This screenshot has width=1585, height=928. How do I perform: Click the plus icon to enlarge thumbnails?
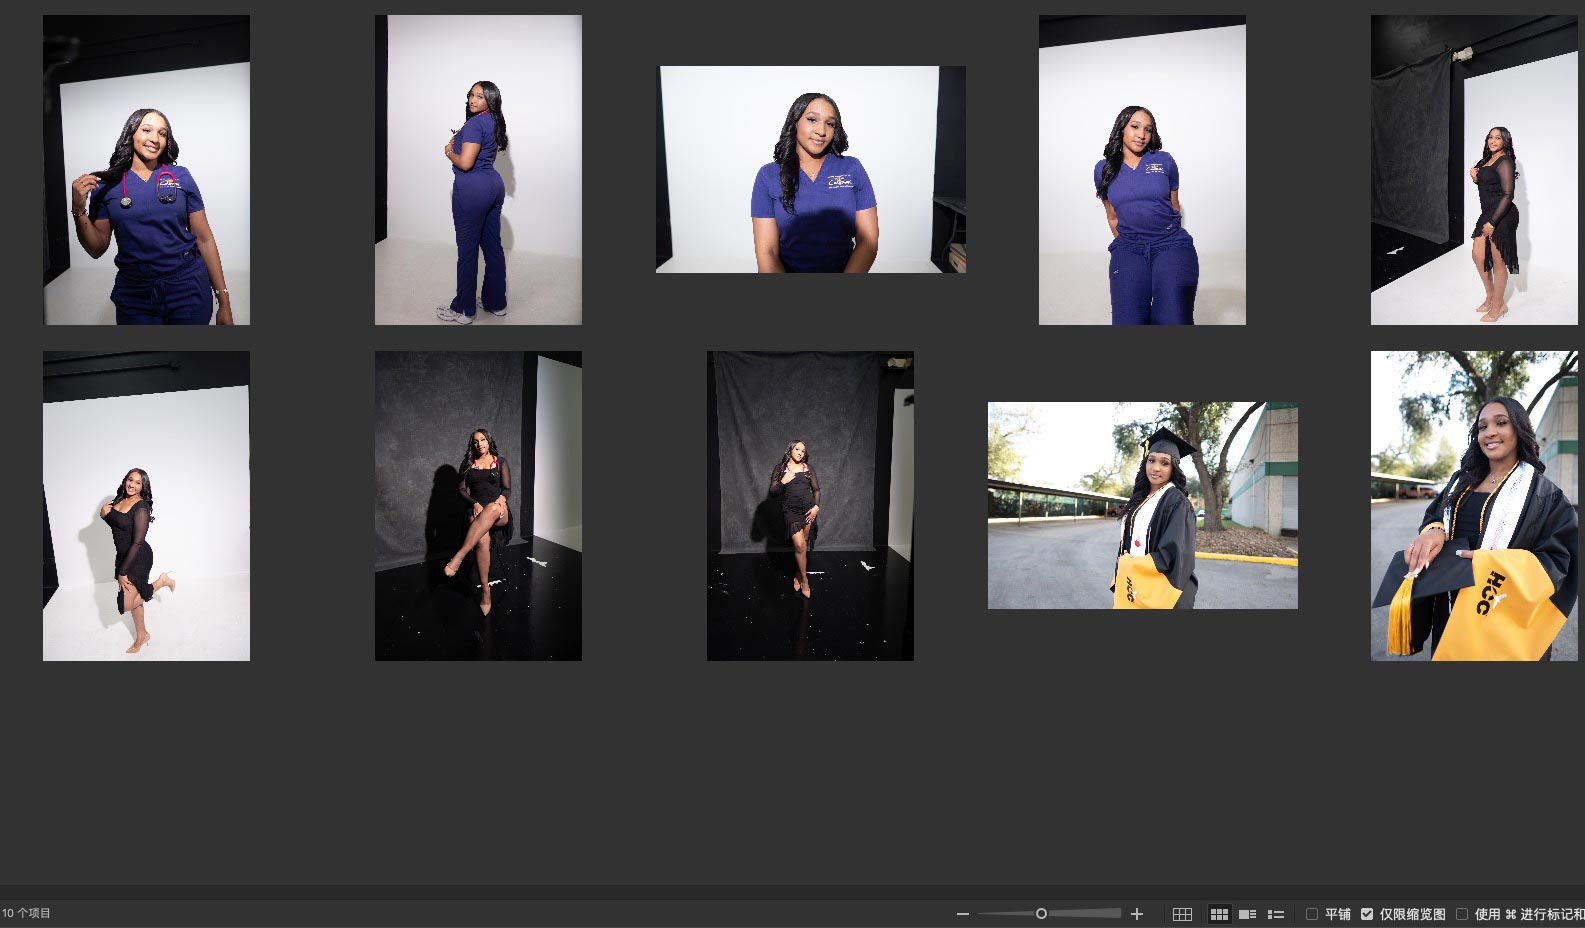(1136, 914)
